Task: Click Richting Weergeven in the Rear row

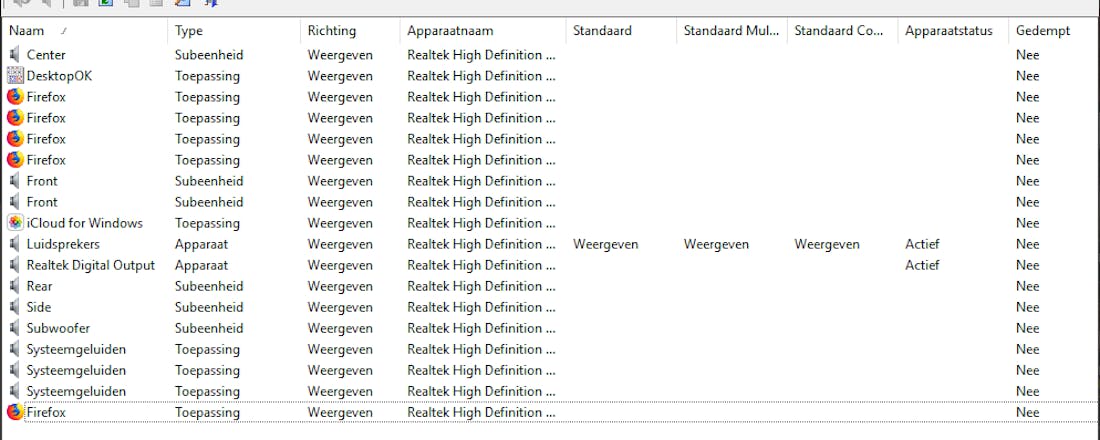Action: click(340, 286)
